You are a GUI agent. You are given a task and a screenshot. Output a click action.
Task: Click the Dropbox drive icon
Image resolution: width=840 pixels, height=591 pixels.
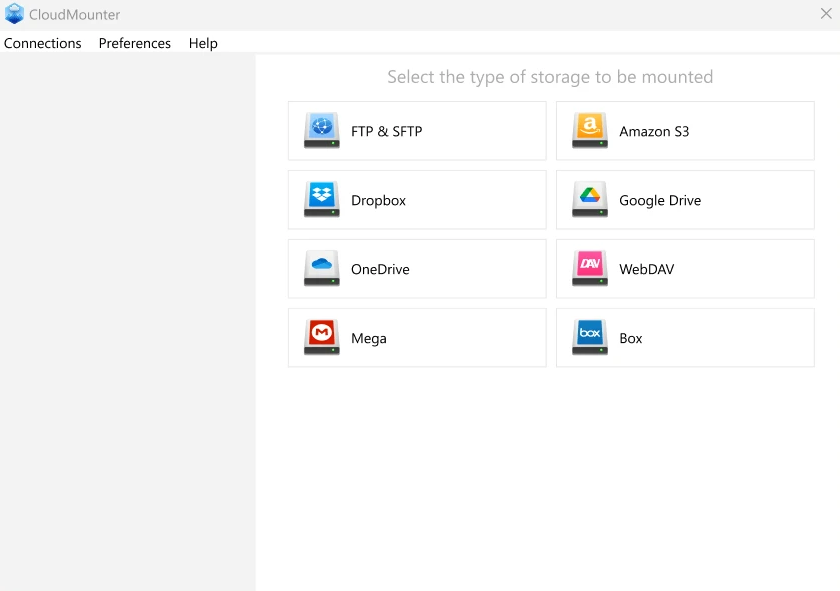tap(321, 199)
